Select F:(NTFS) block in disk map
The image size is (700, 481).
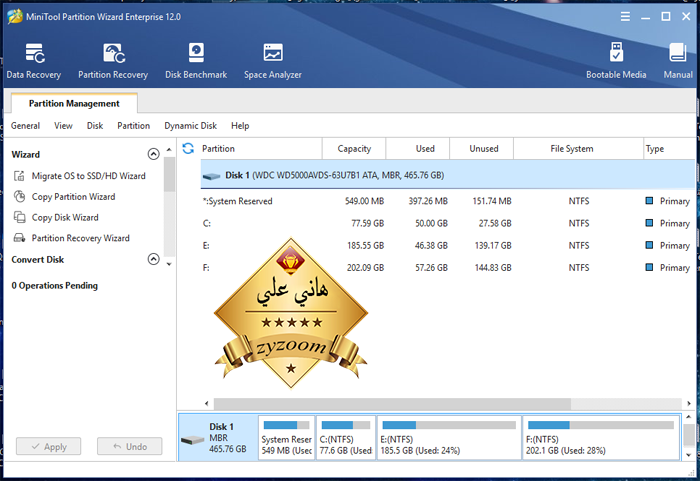tap(601, 437)
